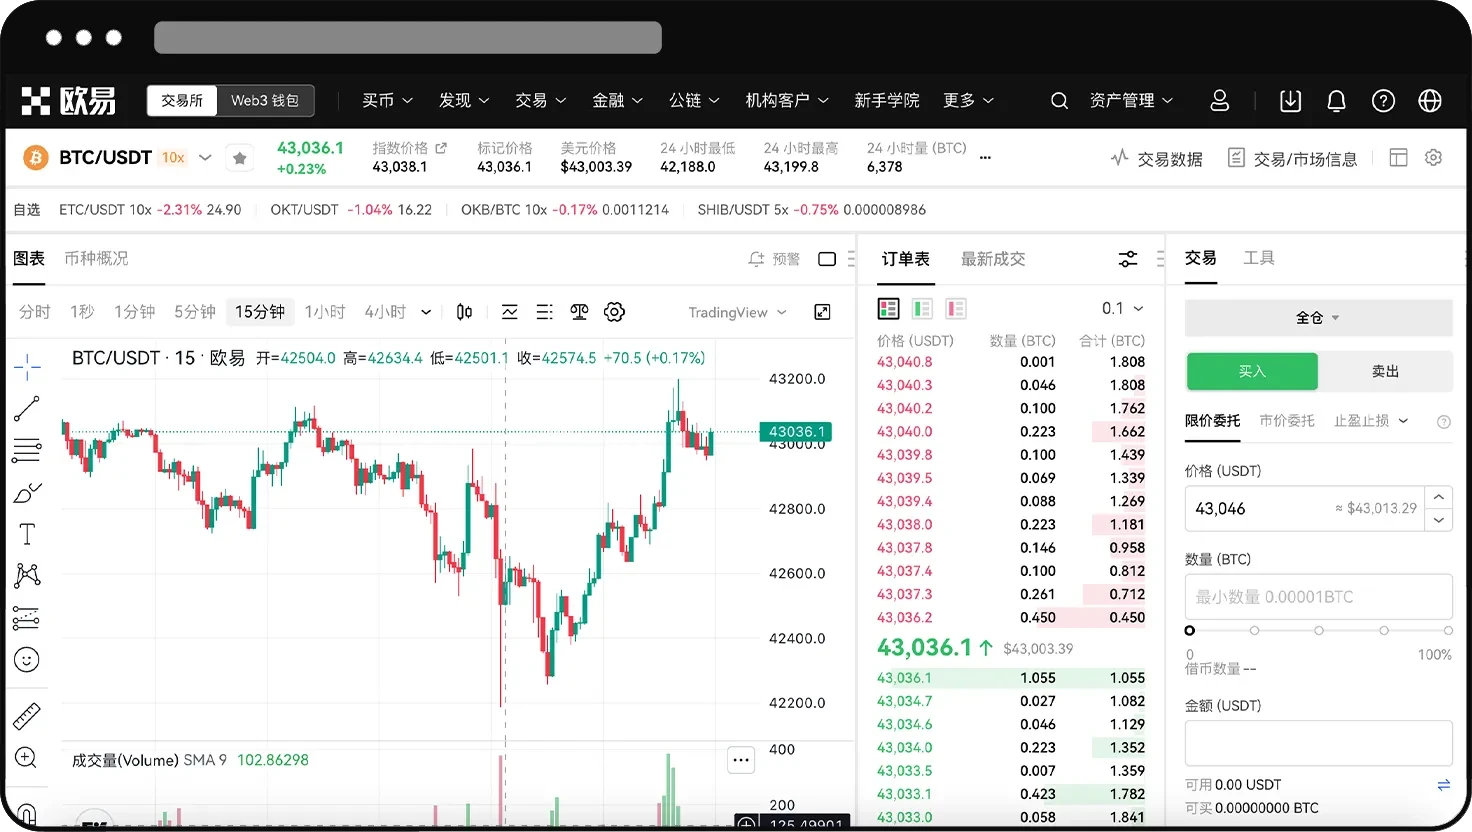This screenshot has height=832, width=1472.
Task: Click the compare scales icon in chart toolbar
Action: [579, 312]
